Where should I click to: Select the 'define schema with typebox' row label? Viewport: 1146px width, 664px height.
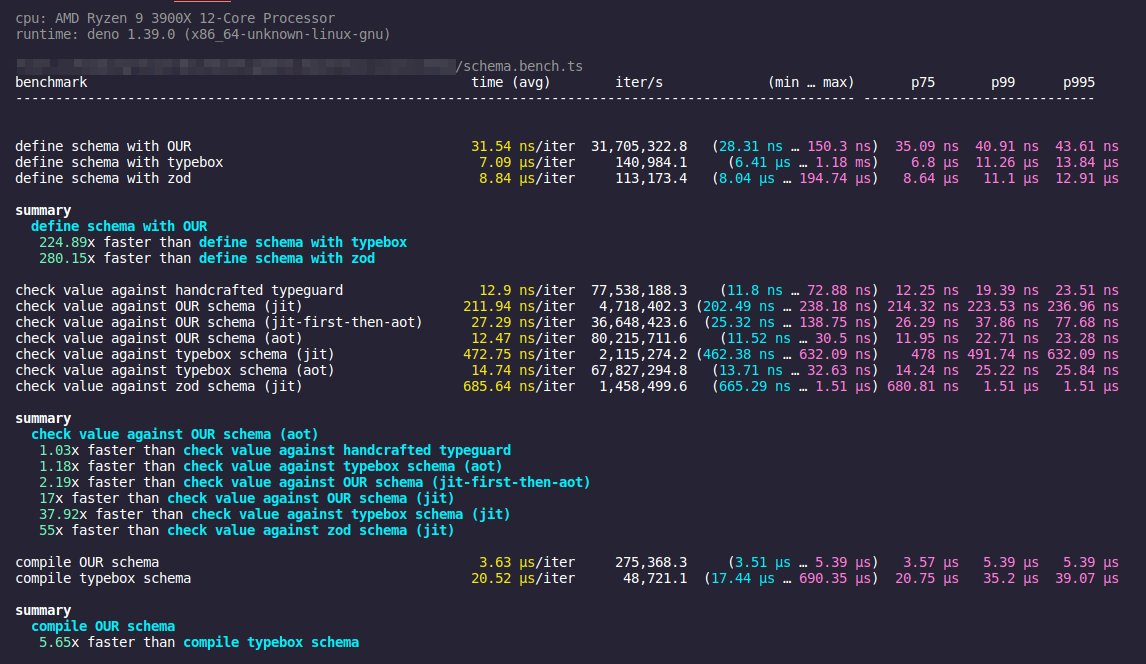coord(119,162)
